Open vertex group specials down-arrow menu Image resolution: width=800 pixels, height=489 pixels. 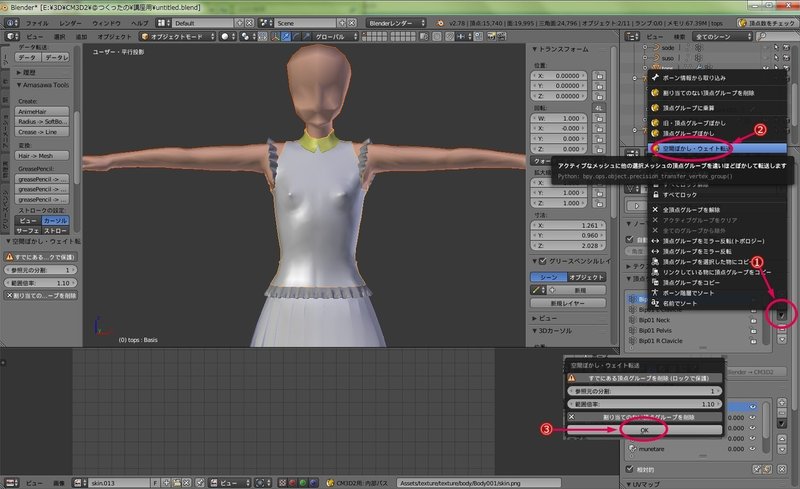[781, 316]
